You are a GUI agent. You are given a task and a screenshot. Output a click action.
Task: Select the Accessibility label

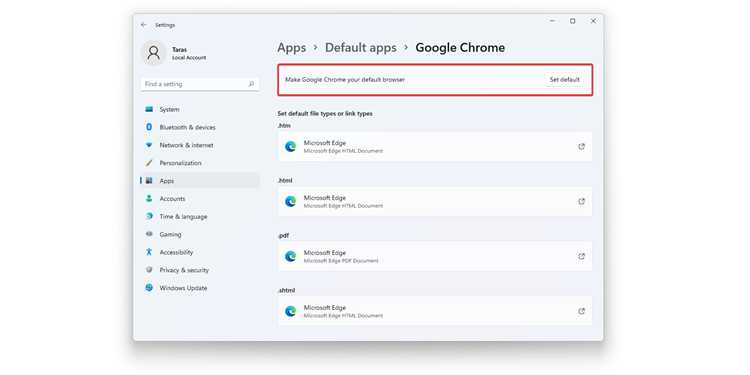pyautogui.click(x=176, y=252)
